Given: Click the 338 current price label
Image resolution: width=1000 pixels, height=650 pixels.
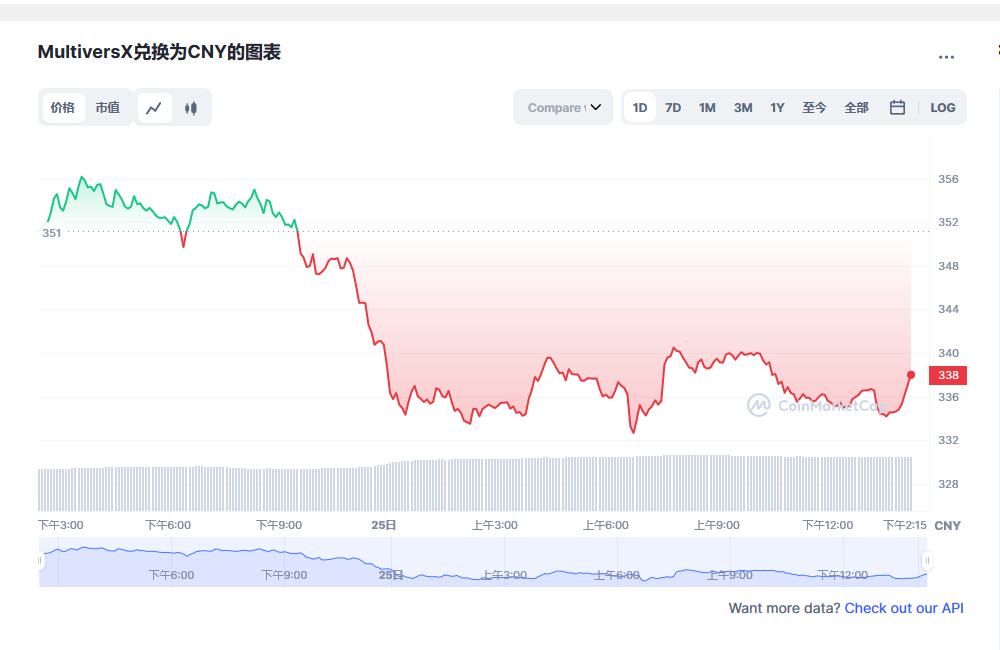Looking at the screenshot, I should coord(948,375).
